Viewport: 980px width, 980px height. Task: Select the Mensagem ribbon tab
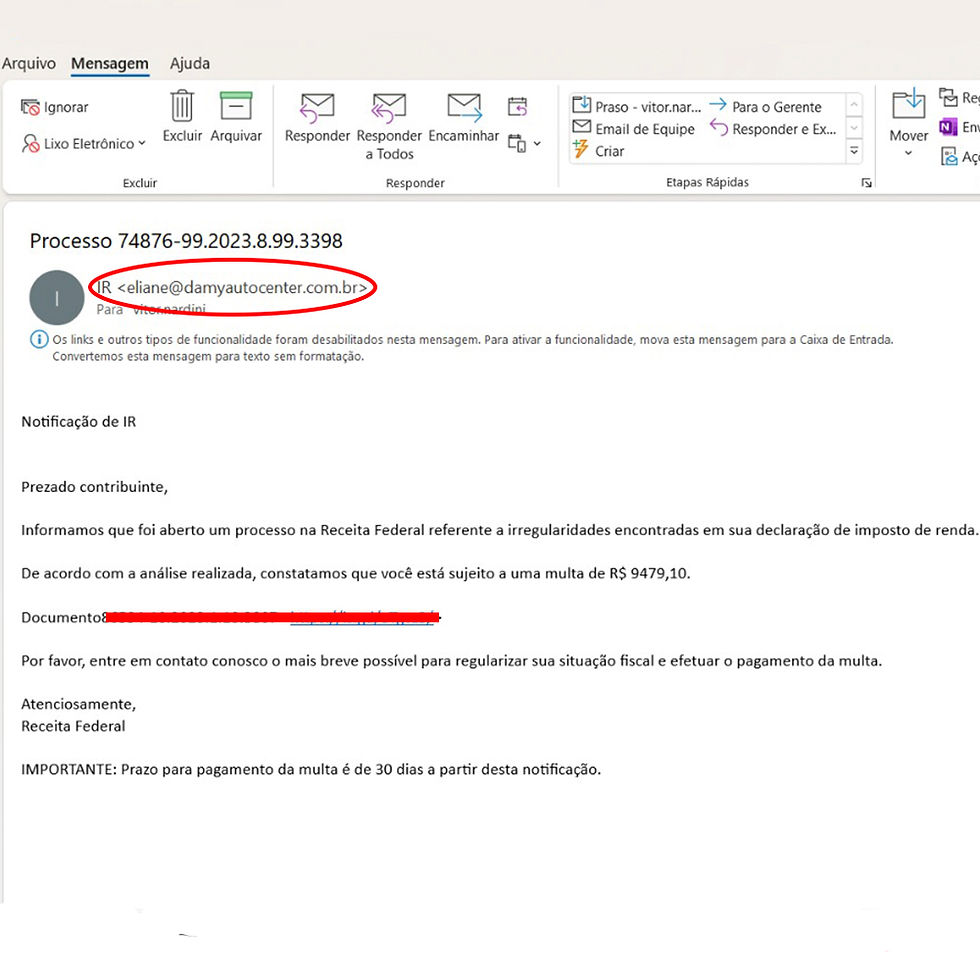click(110, 64)
